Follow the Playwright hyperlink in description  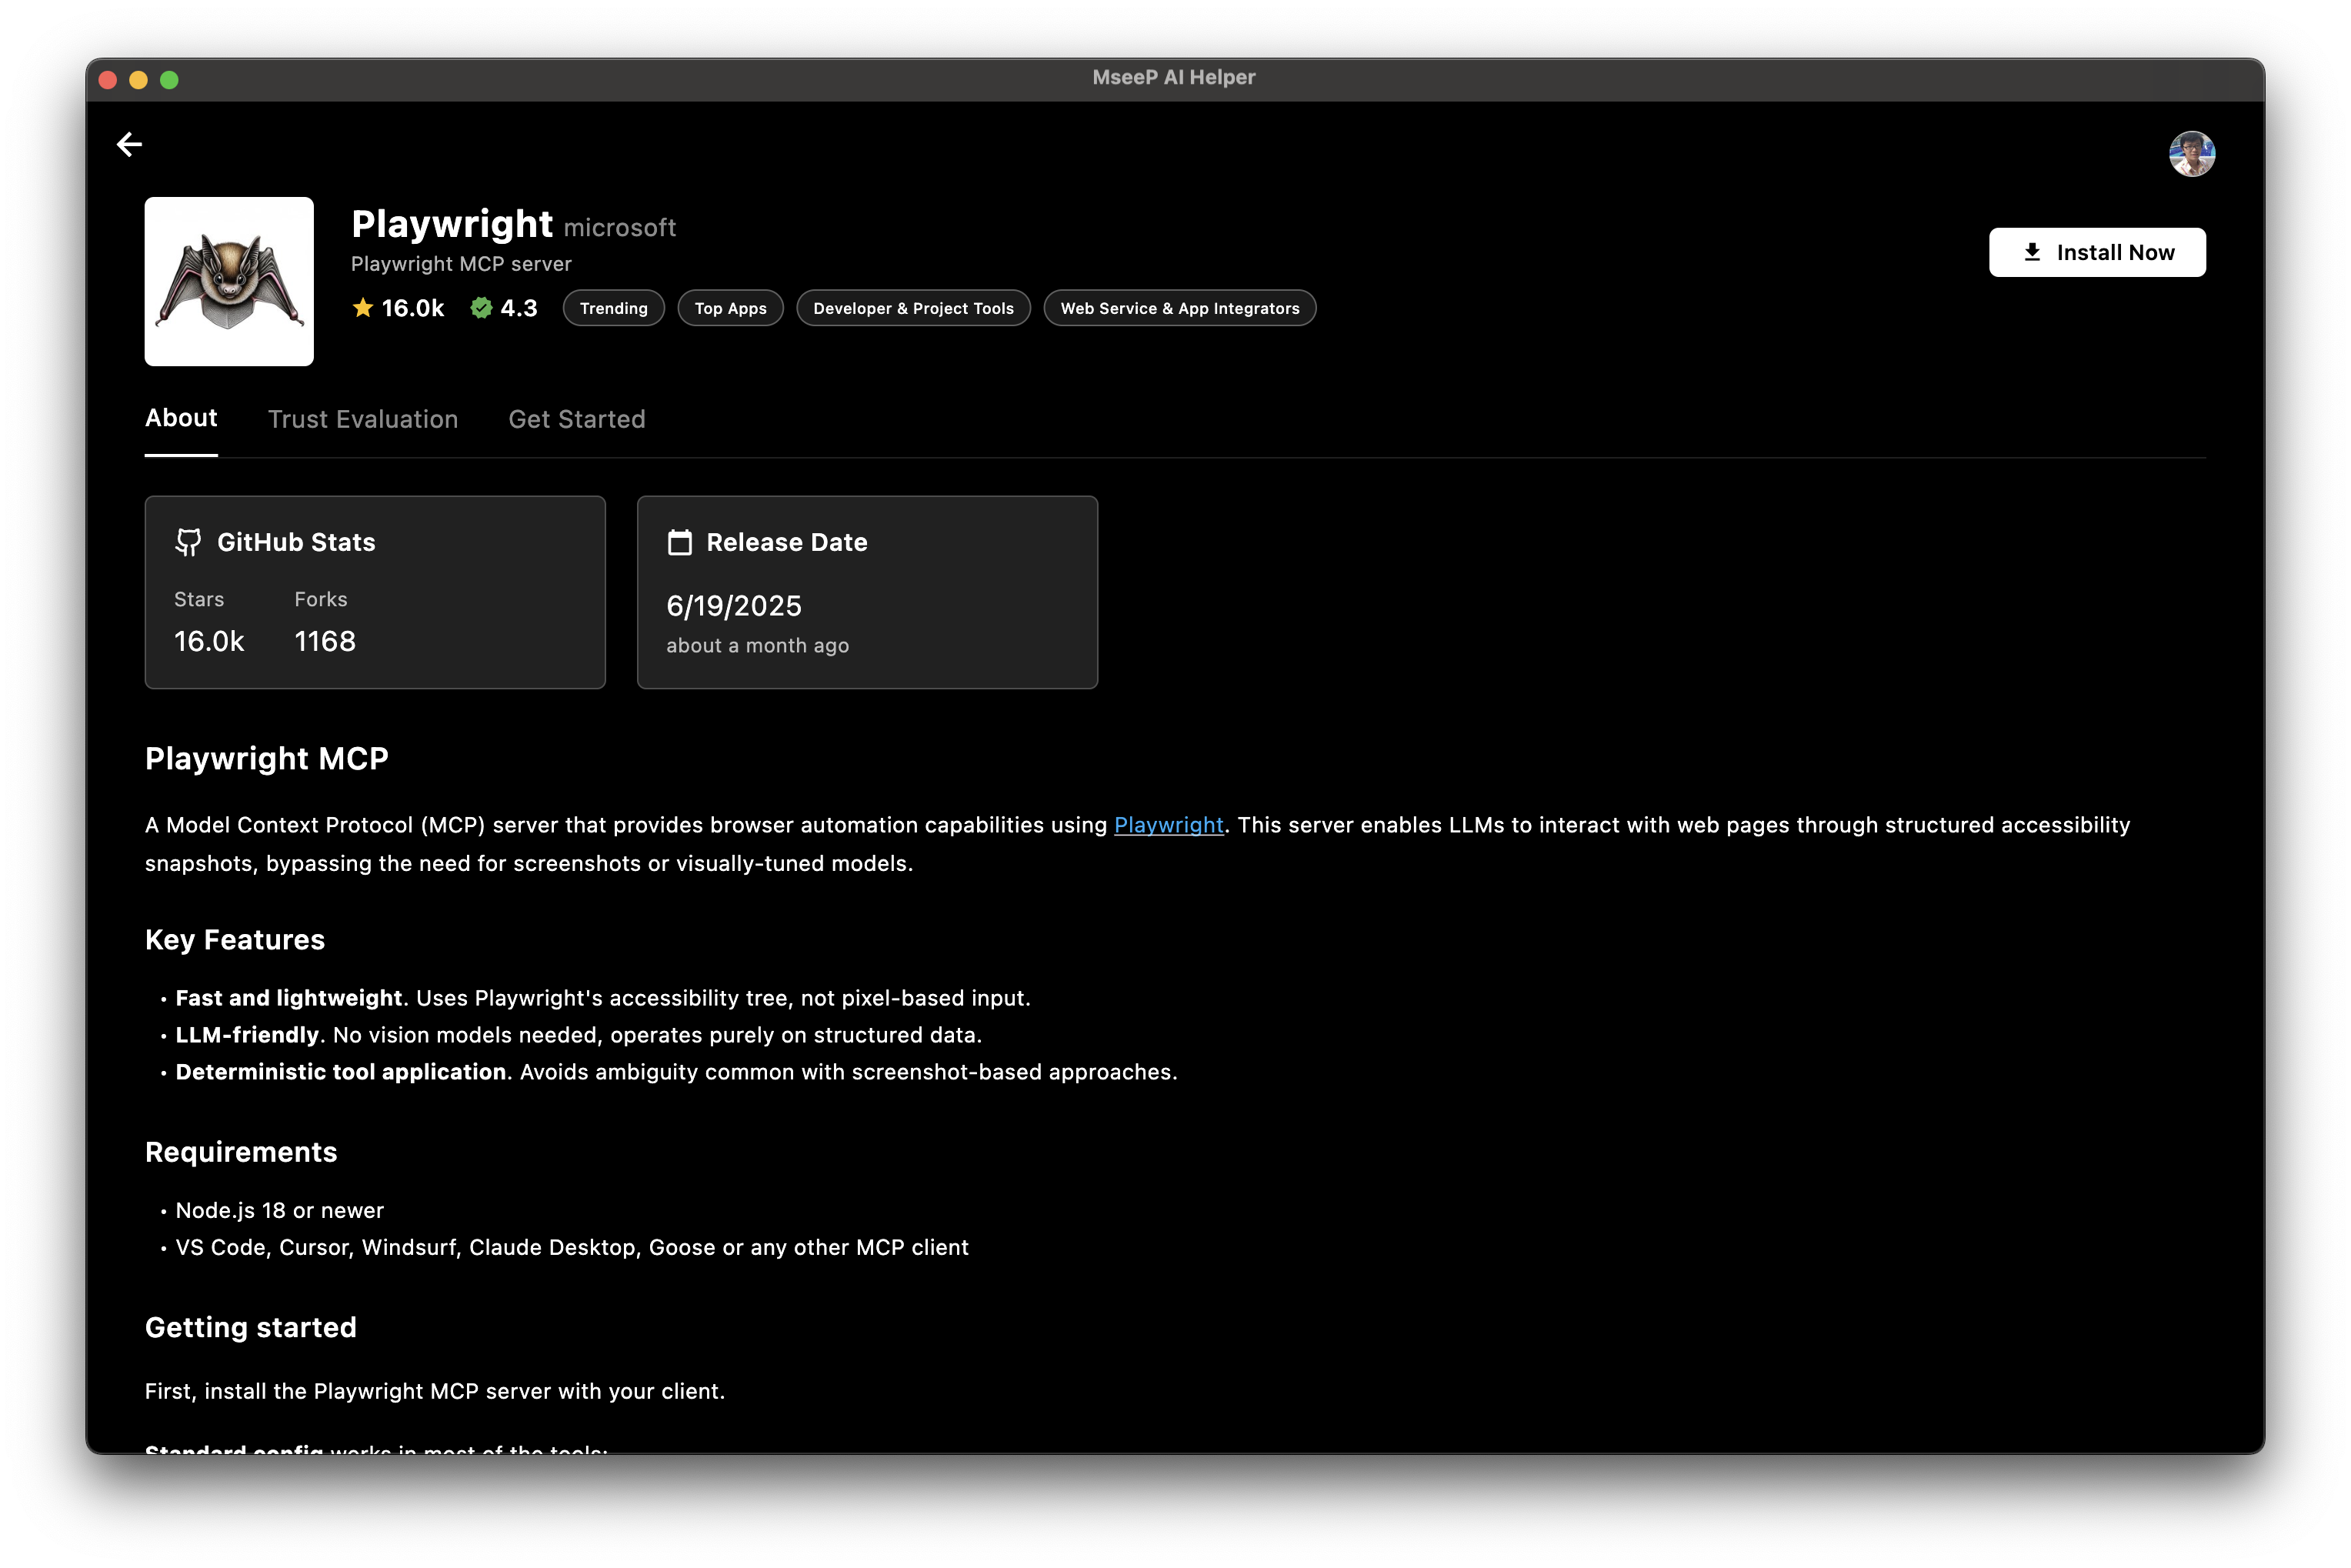coord(1168,825)
